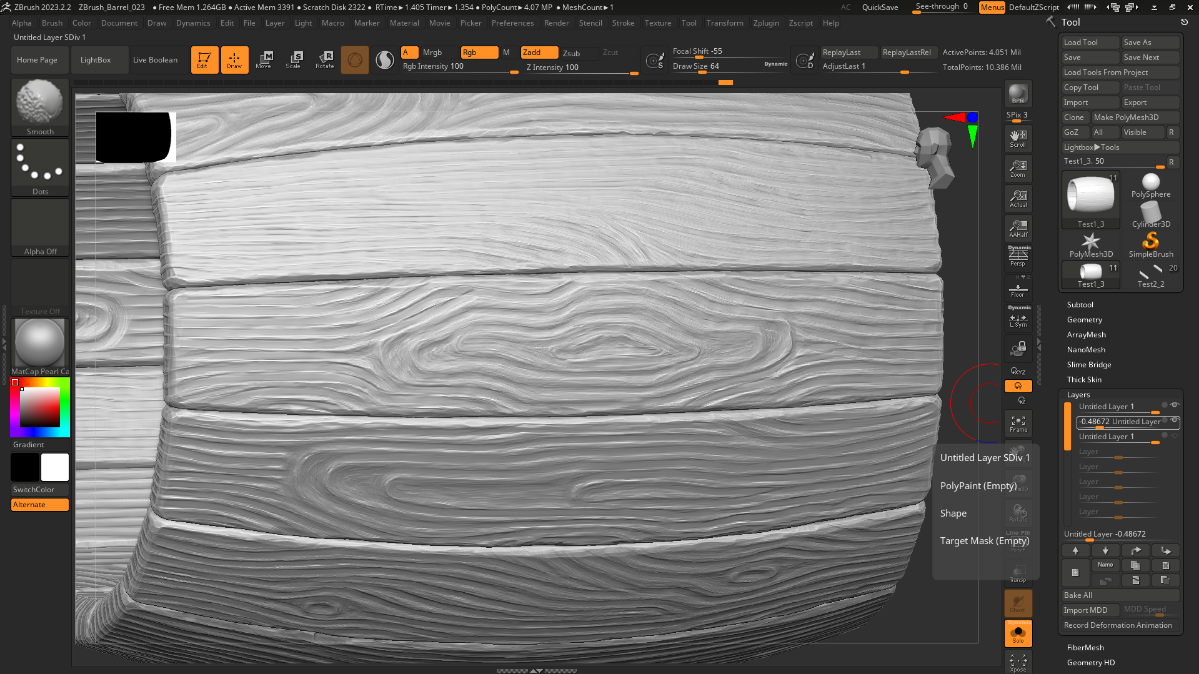Expand the ArrayMesh subpalette
The width and height of the screenshot is (1199, 674).
[x=1086, y=334]
